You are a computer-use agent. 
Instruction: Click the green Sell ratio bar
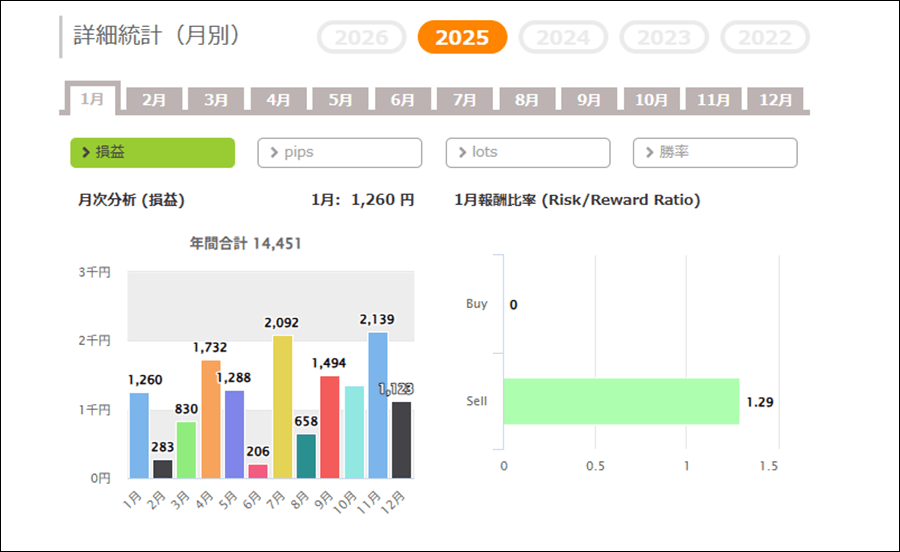(620, 401)
